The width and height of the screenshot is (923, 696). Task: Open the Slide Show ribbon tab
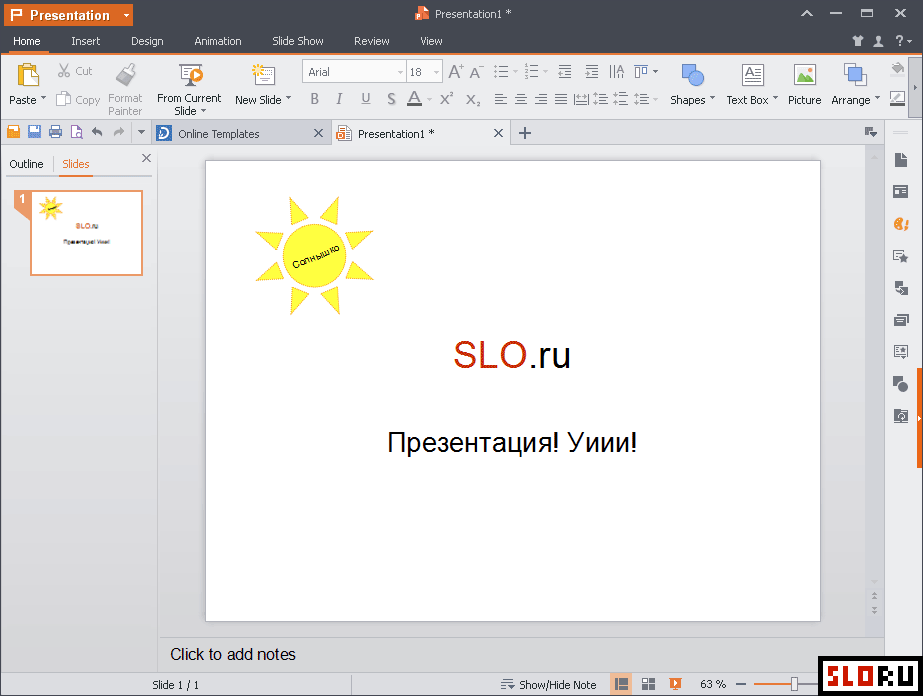coord(298,41)
